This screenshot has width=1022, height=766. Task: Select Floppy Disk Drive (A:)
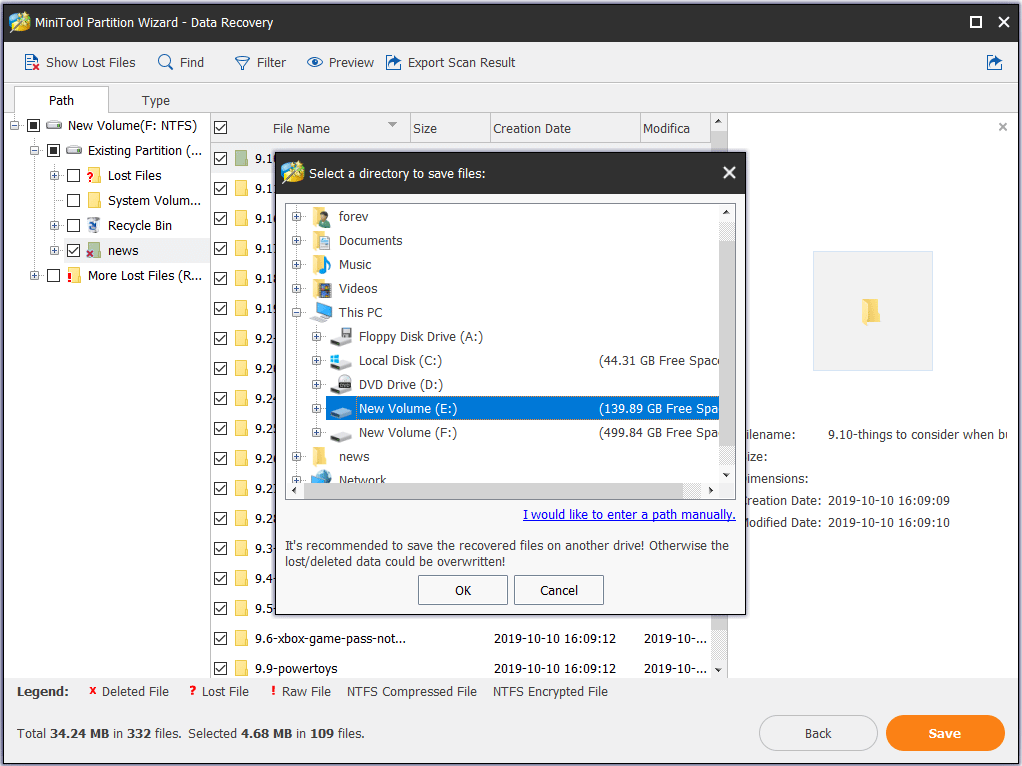tap(407, 336)
